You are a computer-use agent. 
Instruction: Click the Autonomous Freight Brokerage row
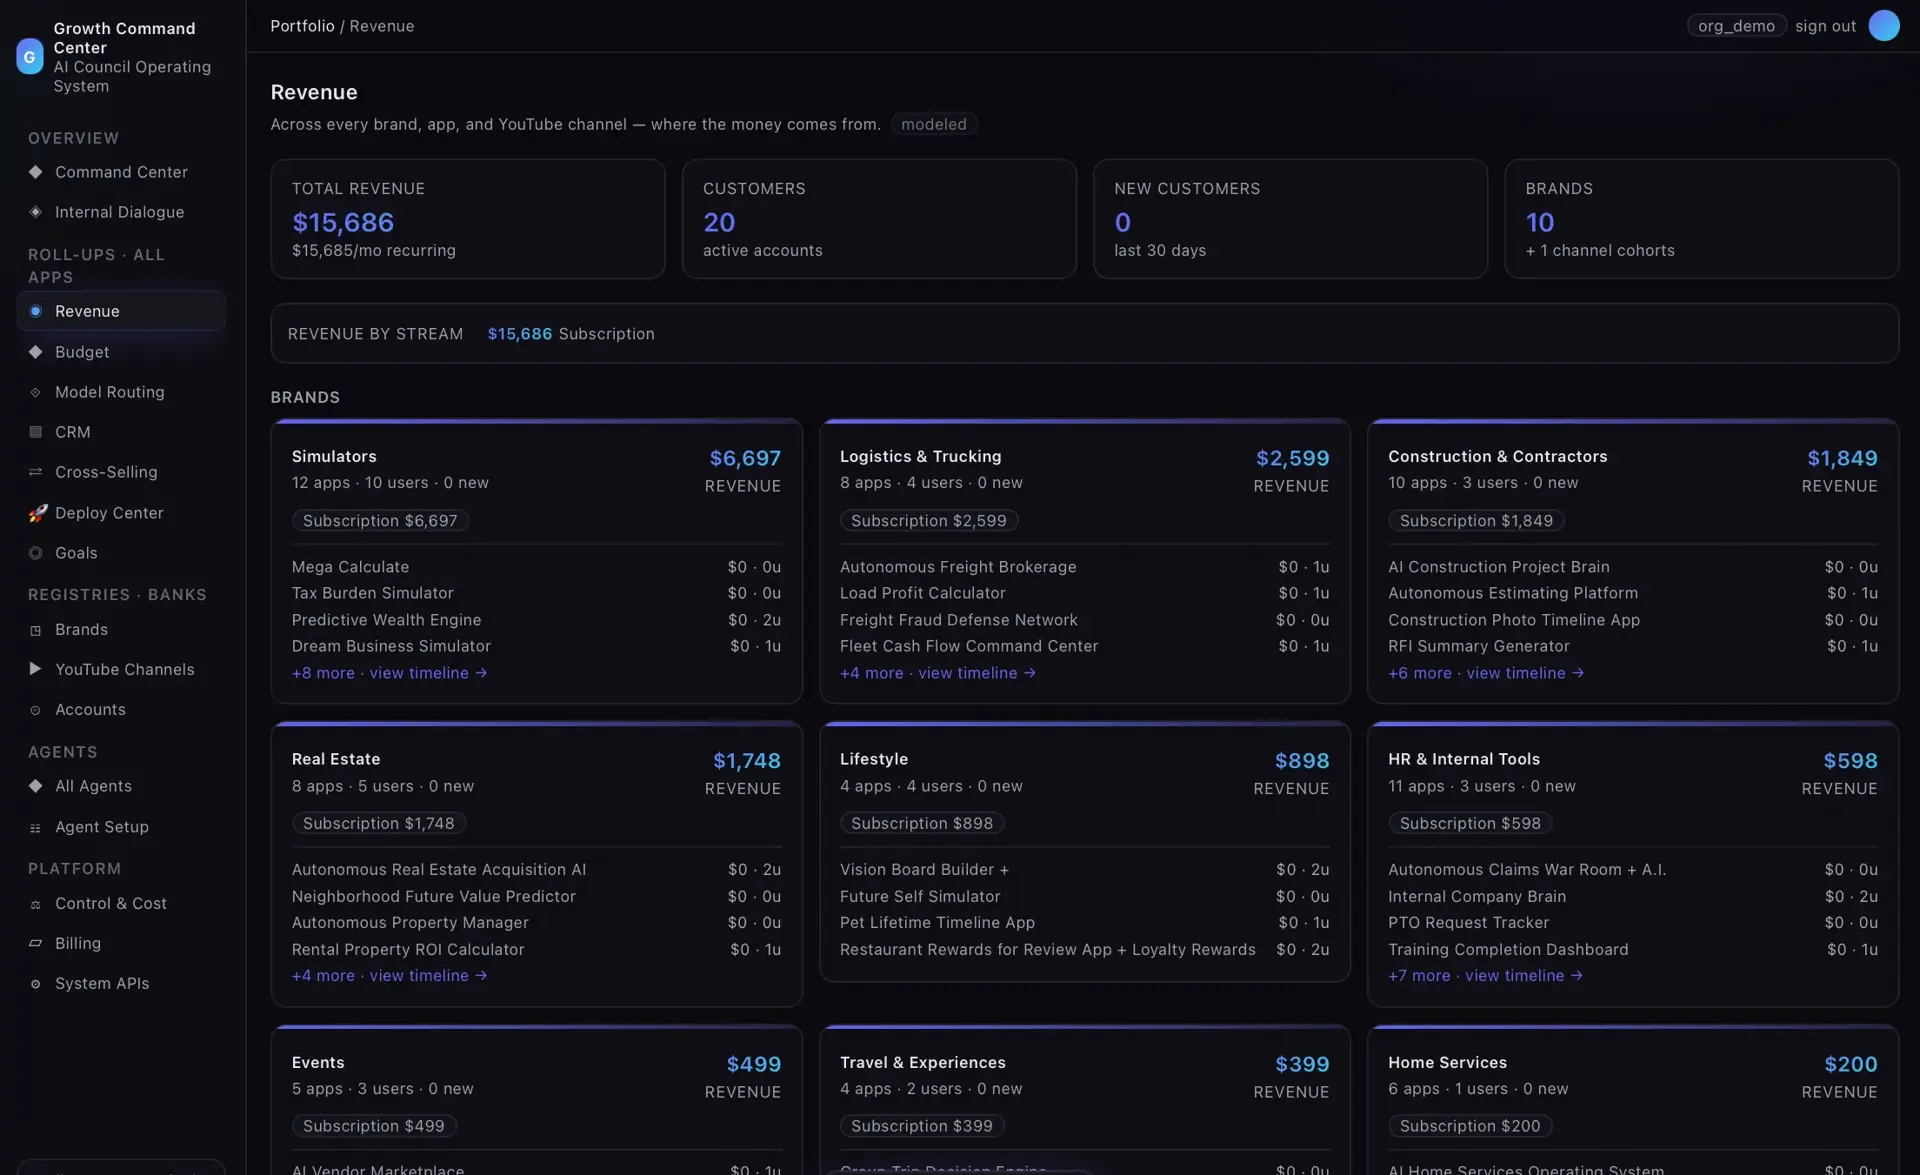click(1084, 567)
